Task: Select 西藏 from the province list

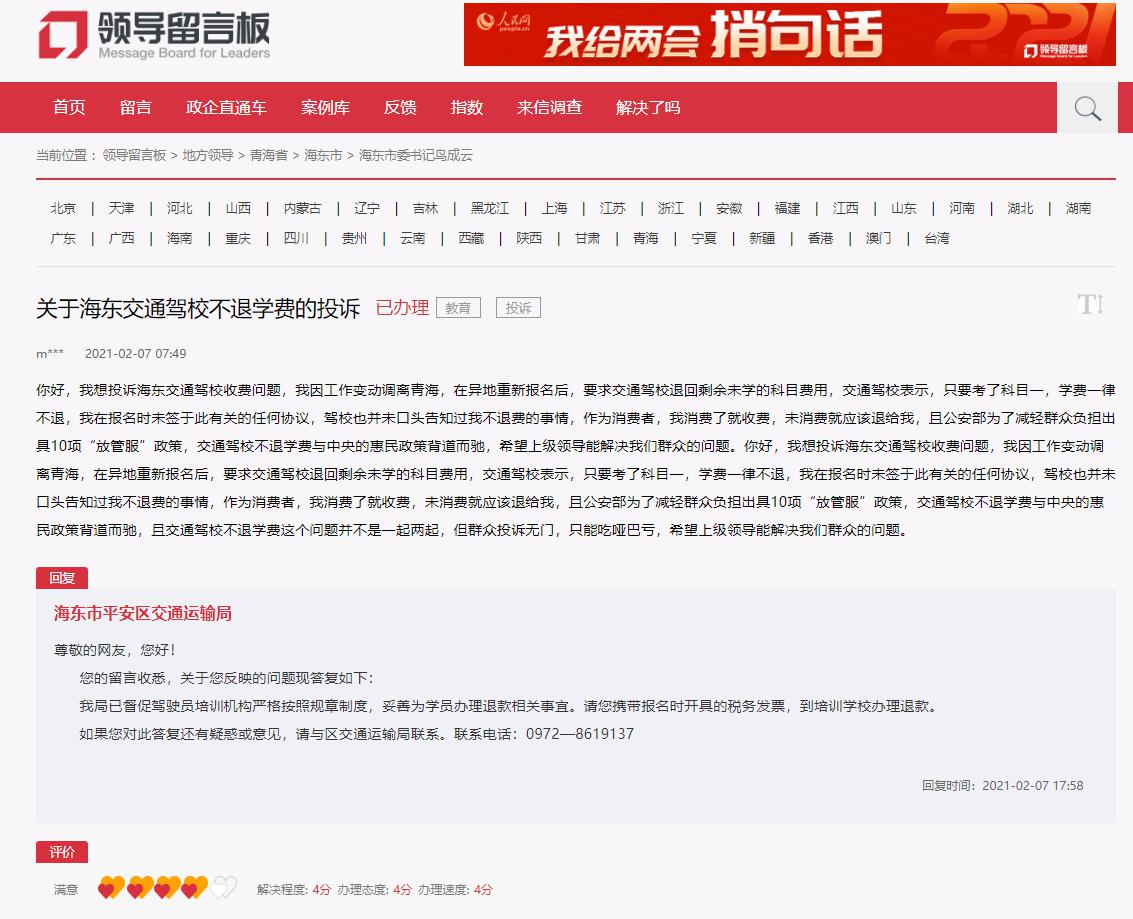Action: [471, 238]
